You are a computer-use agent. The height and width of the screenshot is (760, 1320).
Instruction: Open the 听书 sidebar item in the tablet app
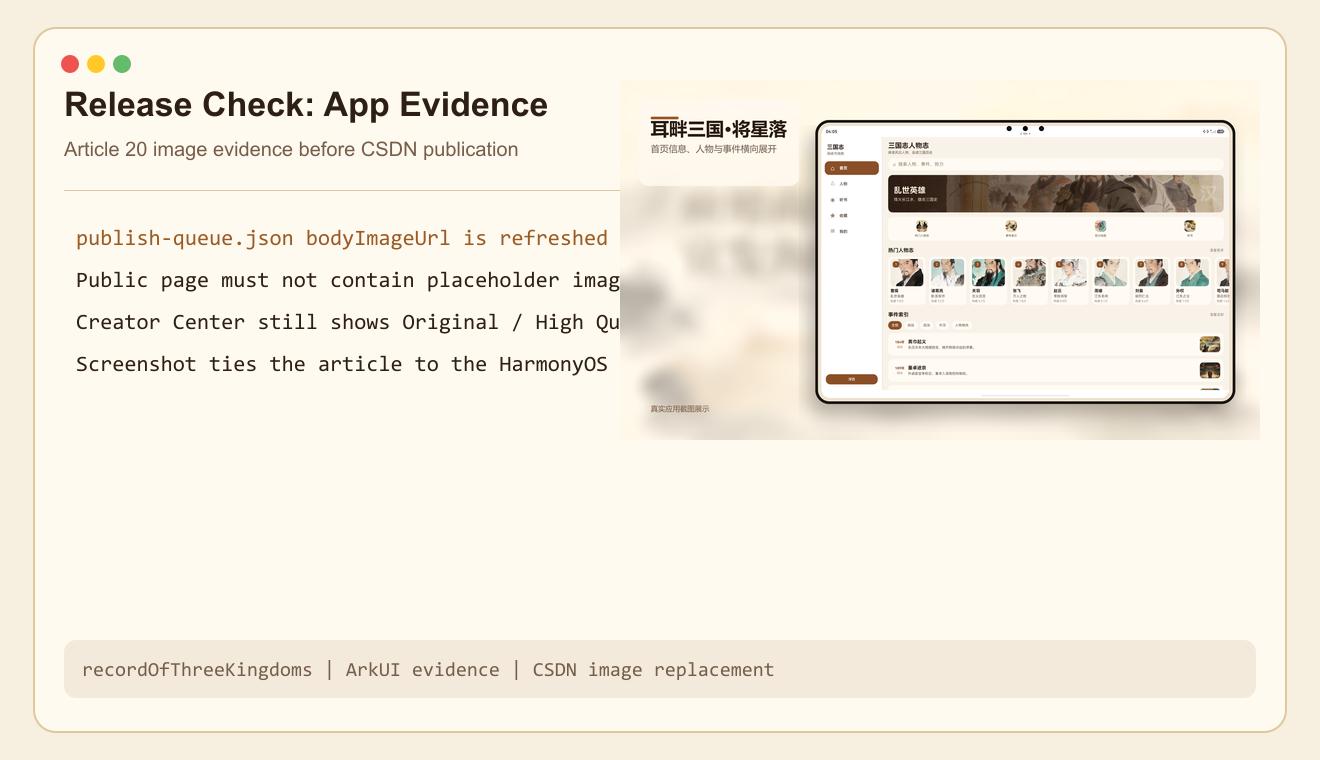[x=852, y=200]
